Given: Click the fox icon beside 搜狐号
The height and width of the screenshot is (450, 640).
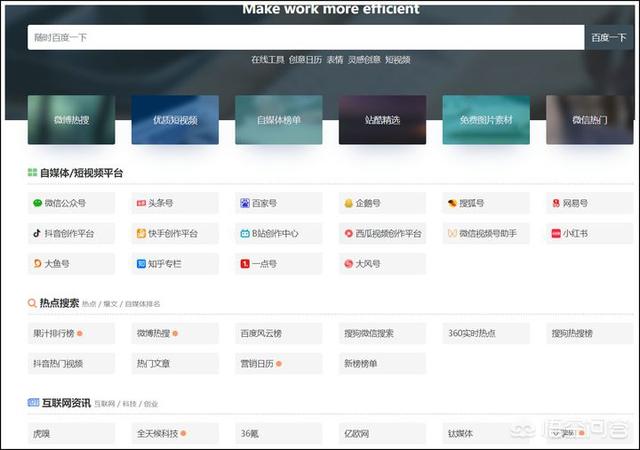Looking at the screenshot, I should pos(452,203).
